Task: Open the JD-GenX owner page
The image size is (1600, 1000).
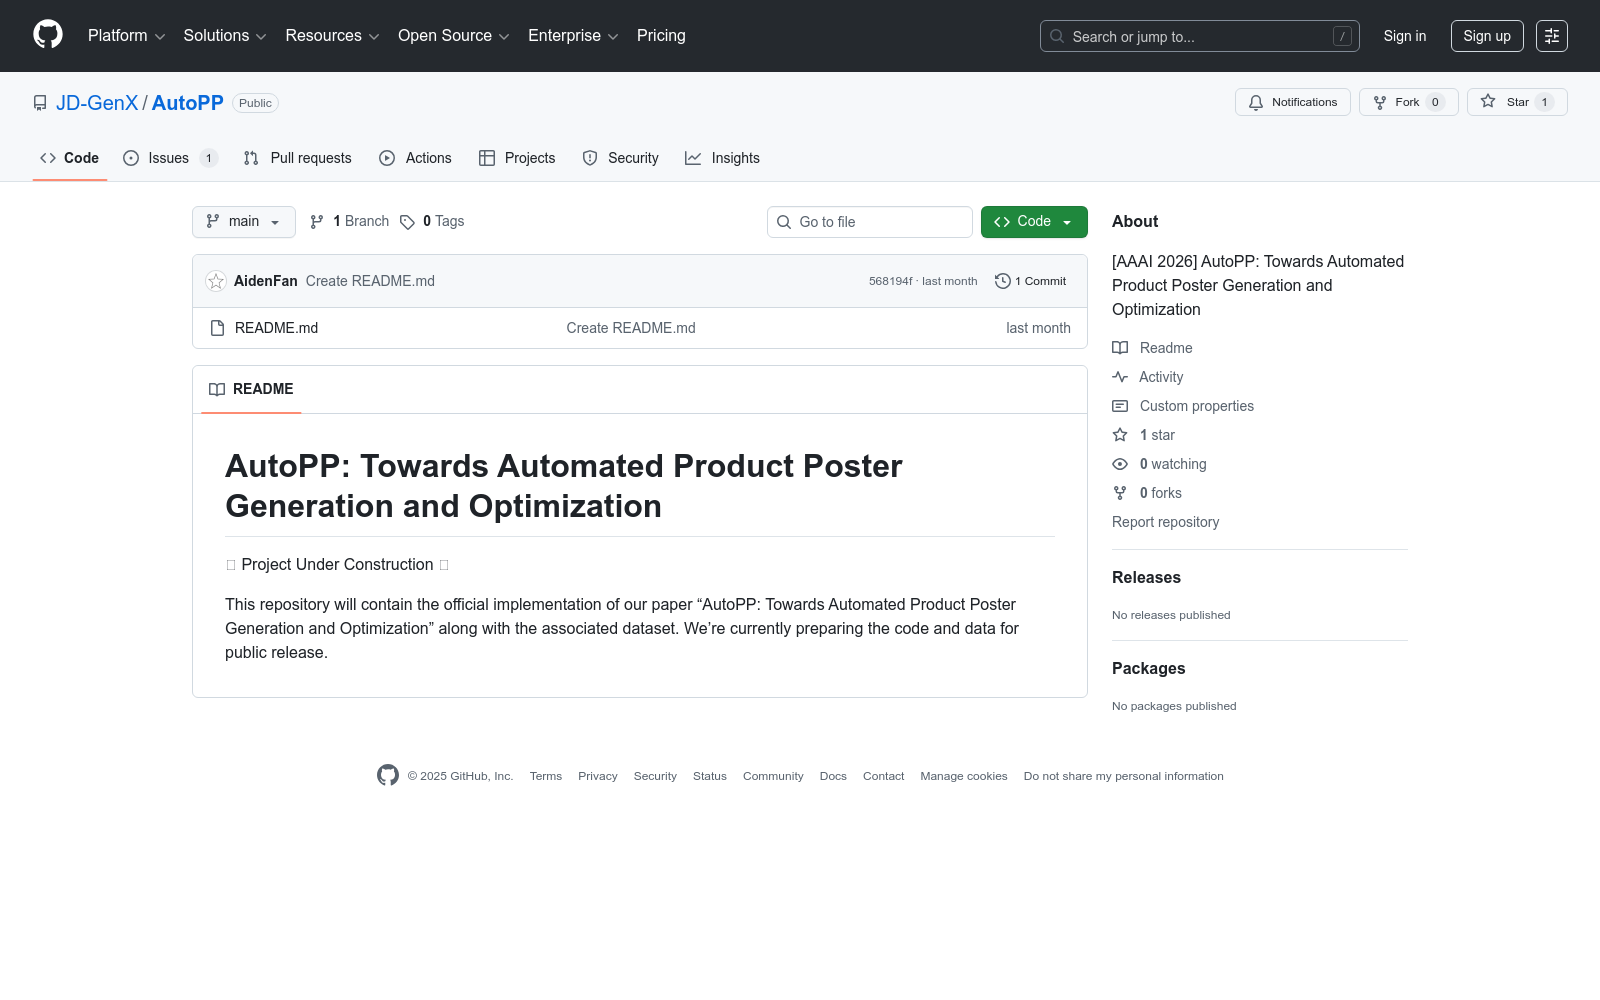Action: tap(97, 103)
